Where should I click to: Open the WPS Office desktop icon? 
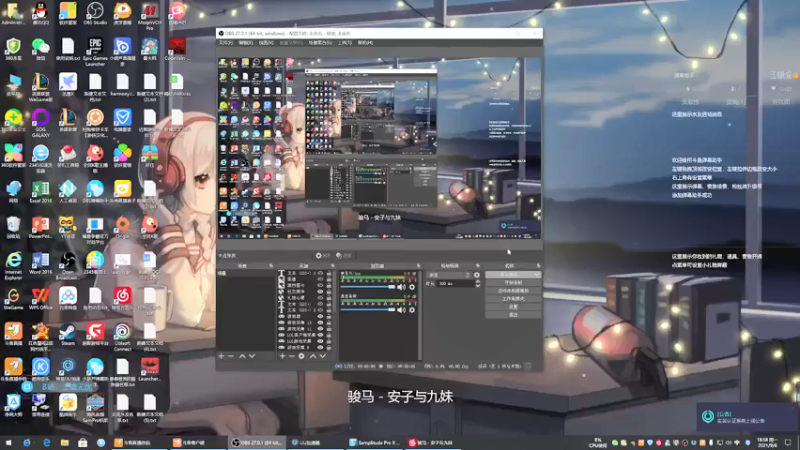[x=41, y=299]
